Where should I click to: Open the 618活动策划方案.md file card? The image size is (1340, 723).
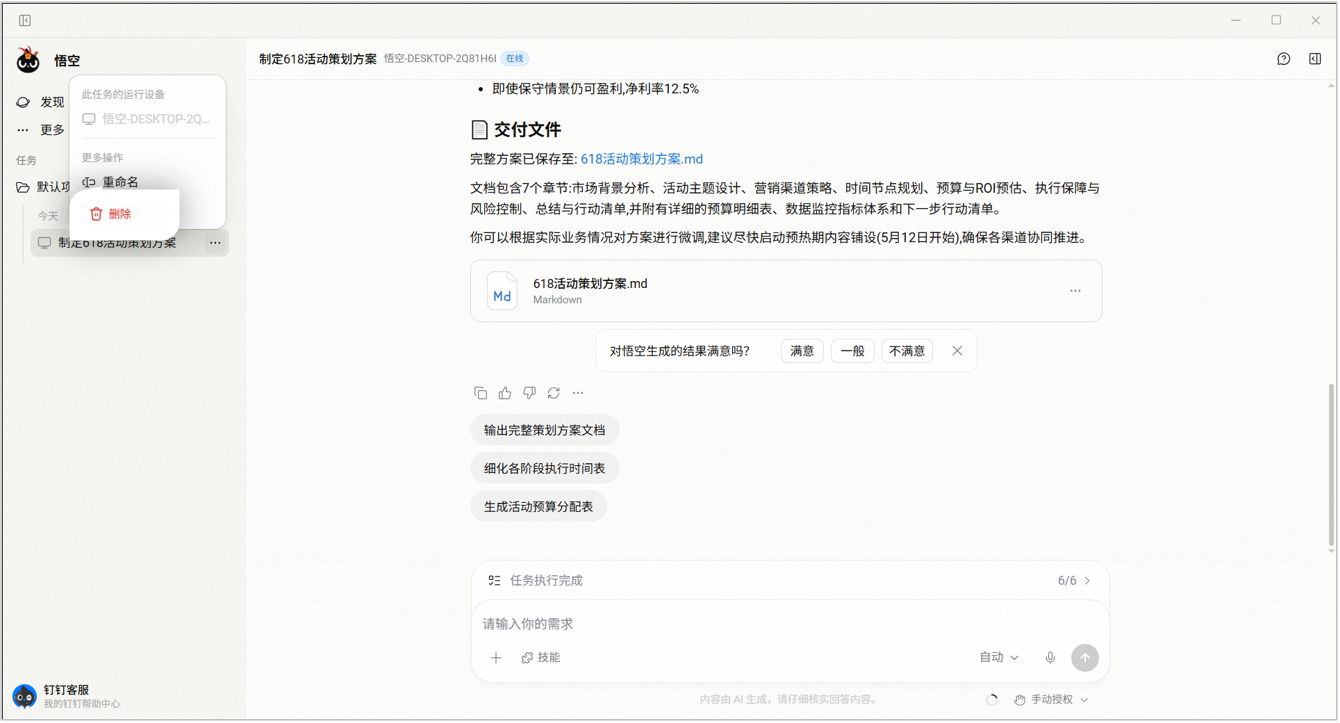pyautogui.click(x=786, y=291)
